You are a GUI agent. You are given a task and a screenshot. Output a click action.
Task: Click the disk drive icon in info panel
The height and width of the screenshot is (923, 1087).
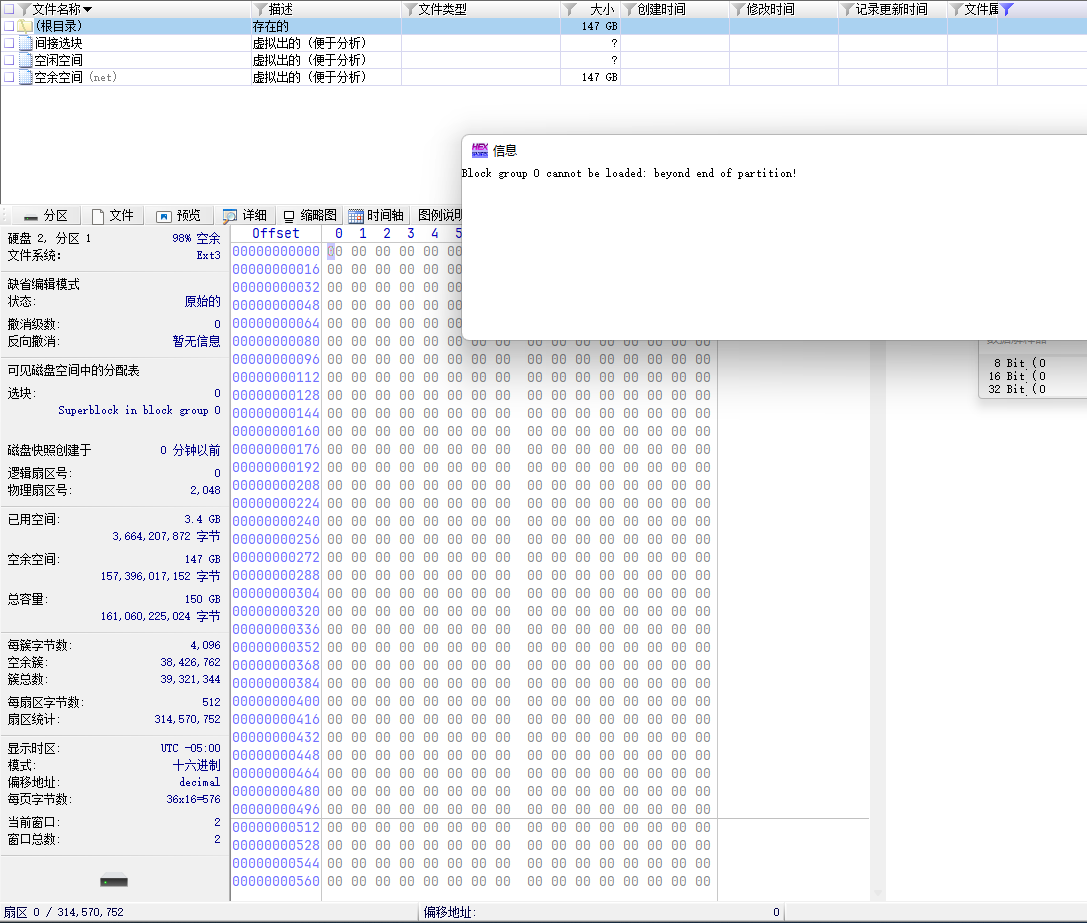pyautogui.click(x=114, y=880)
